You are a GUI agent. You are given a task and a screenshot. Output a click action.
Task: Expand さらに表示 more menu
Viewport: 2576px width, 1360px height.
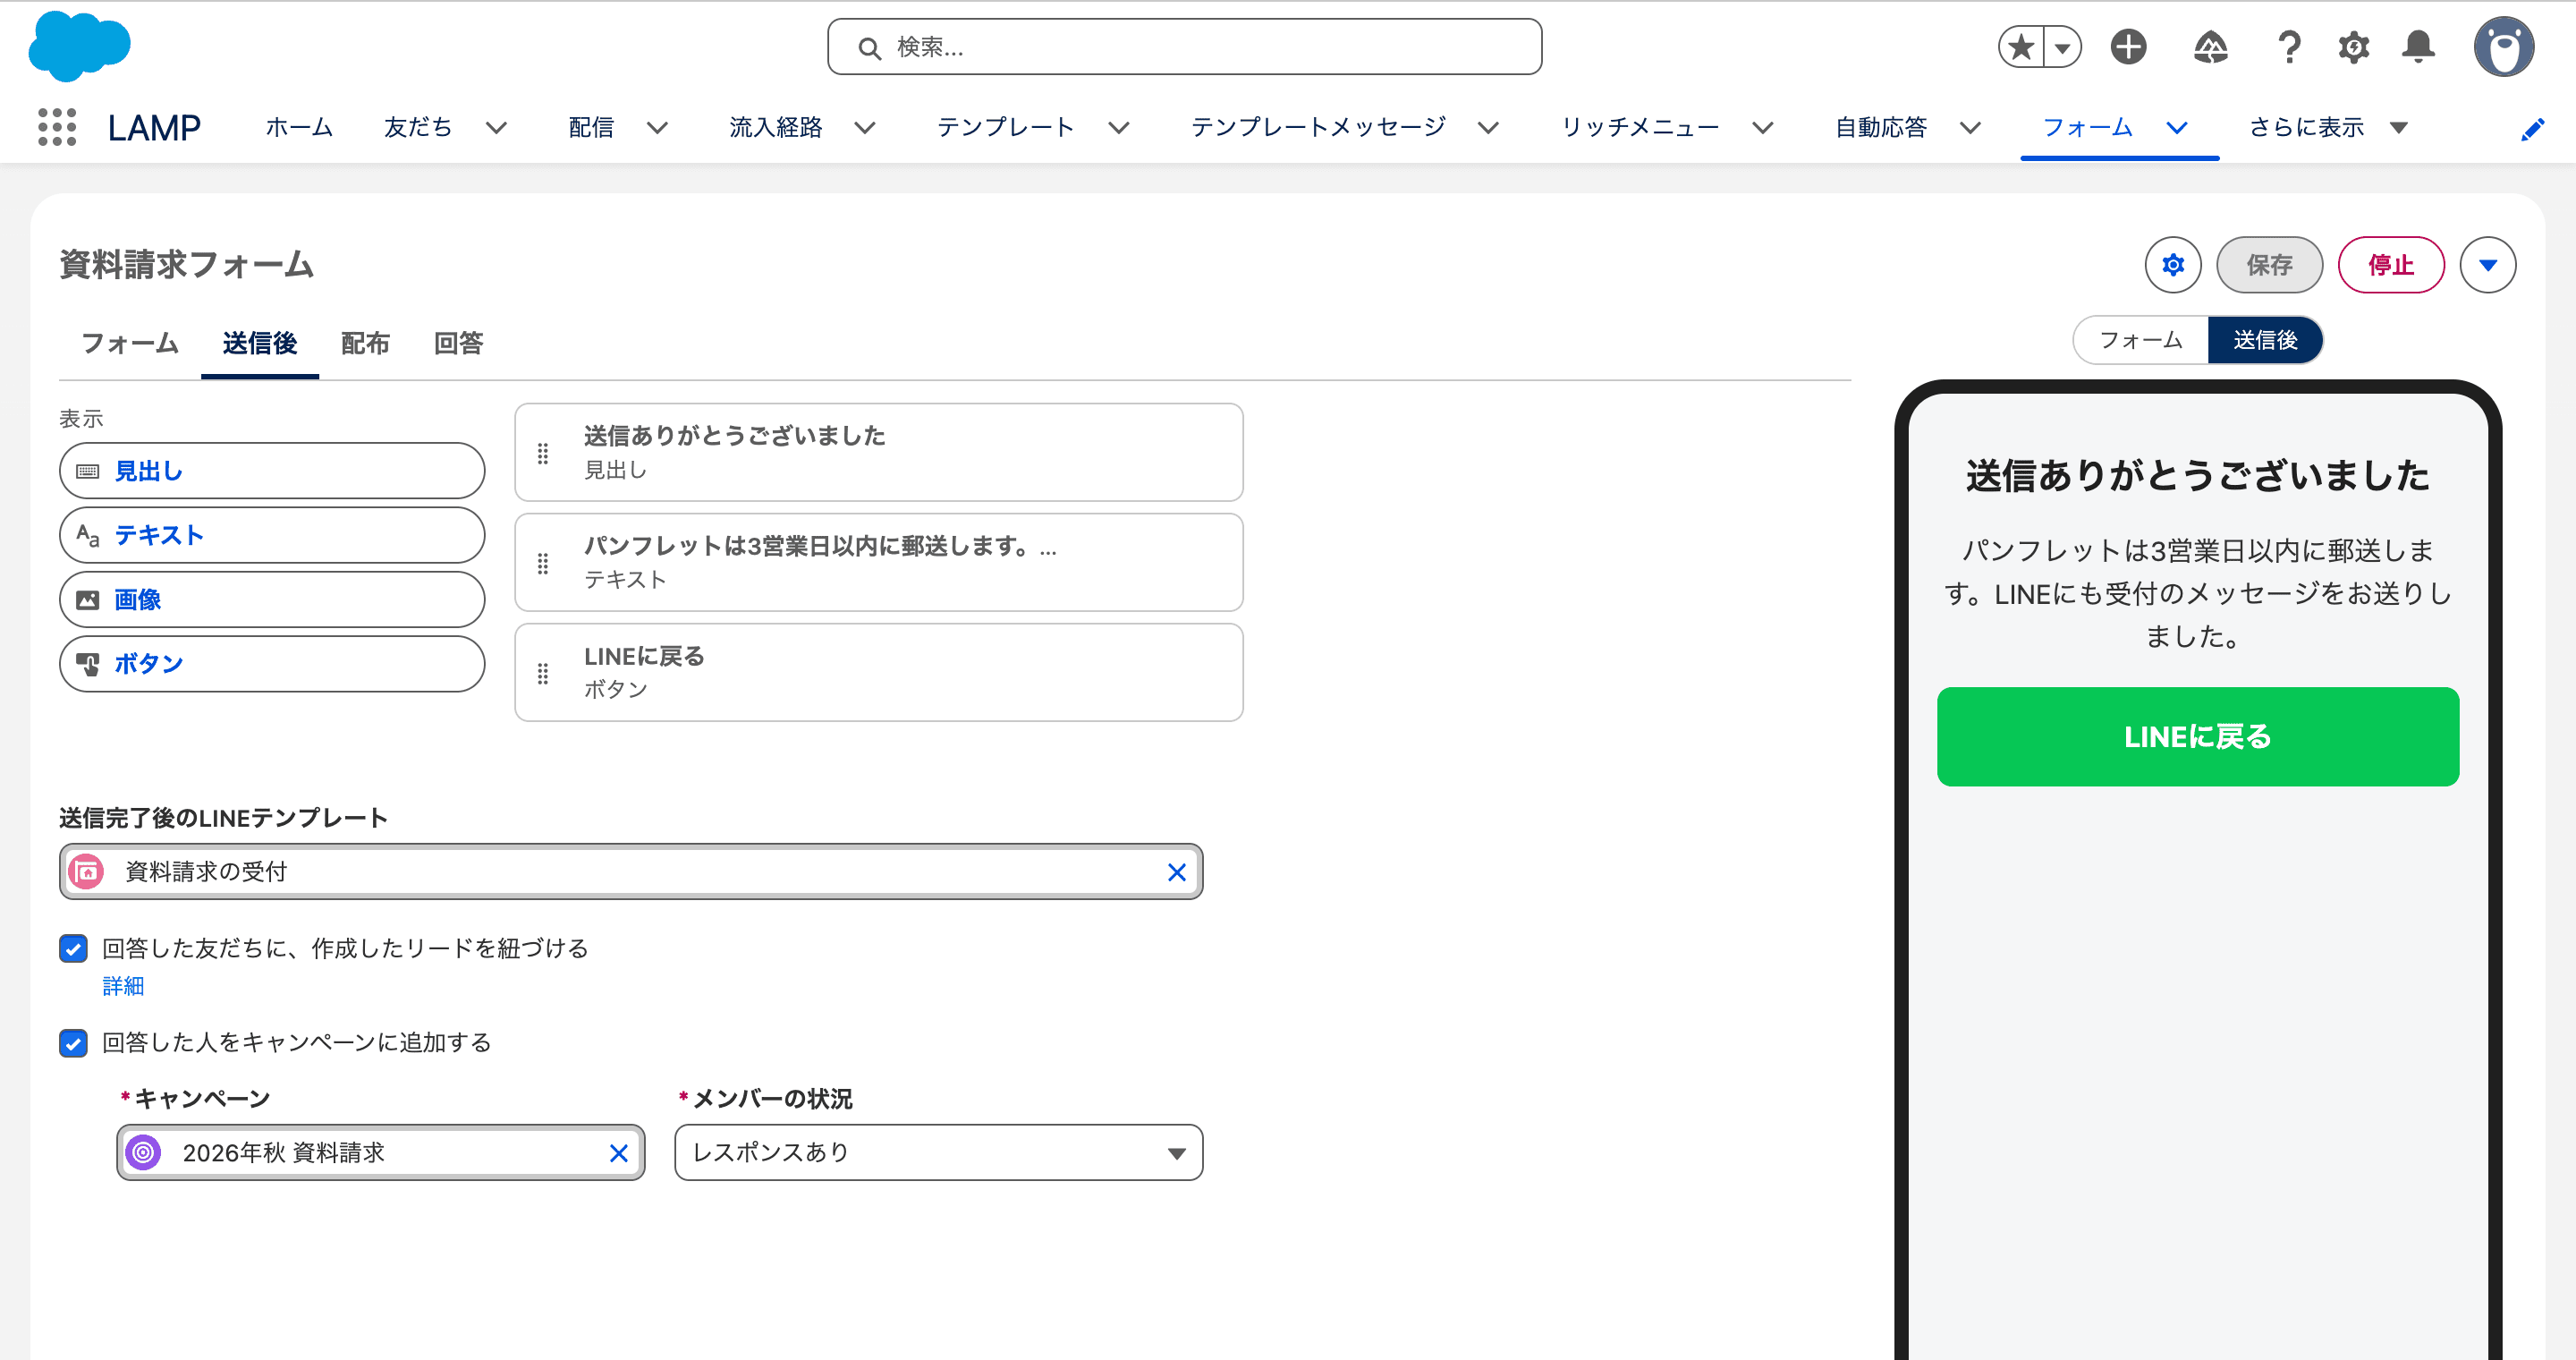pos(2328,128)
